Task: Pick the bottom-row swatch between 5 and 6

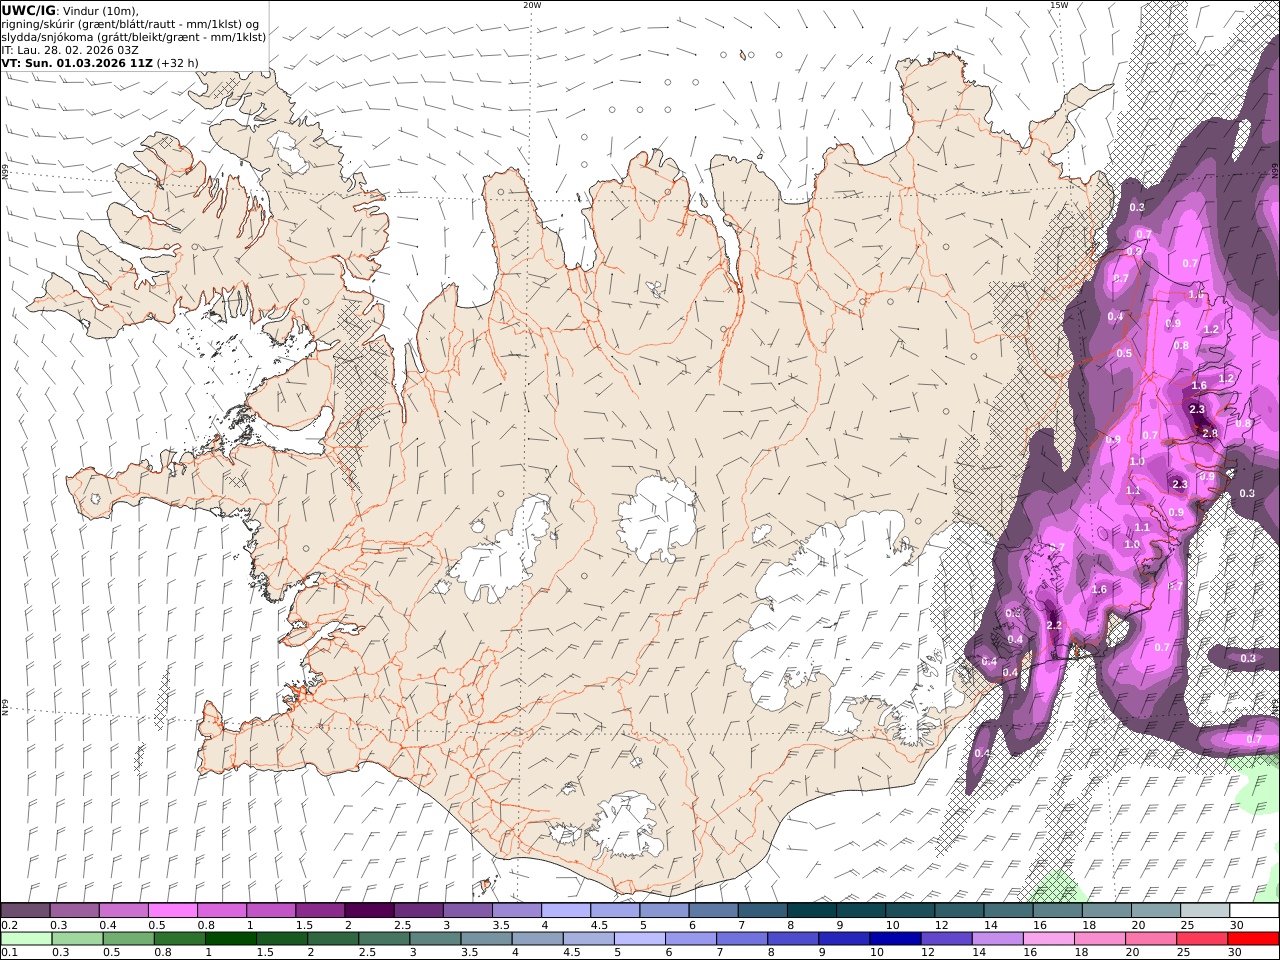Action: 640,938
